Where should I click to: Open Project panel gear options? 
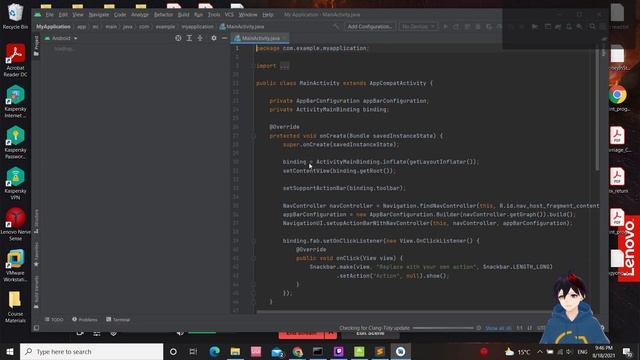tap(214, 38)
